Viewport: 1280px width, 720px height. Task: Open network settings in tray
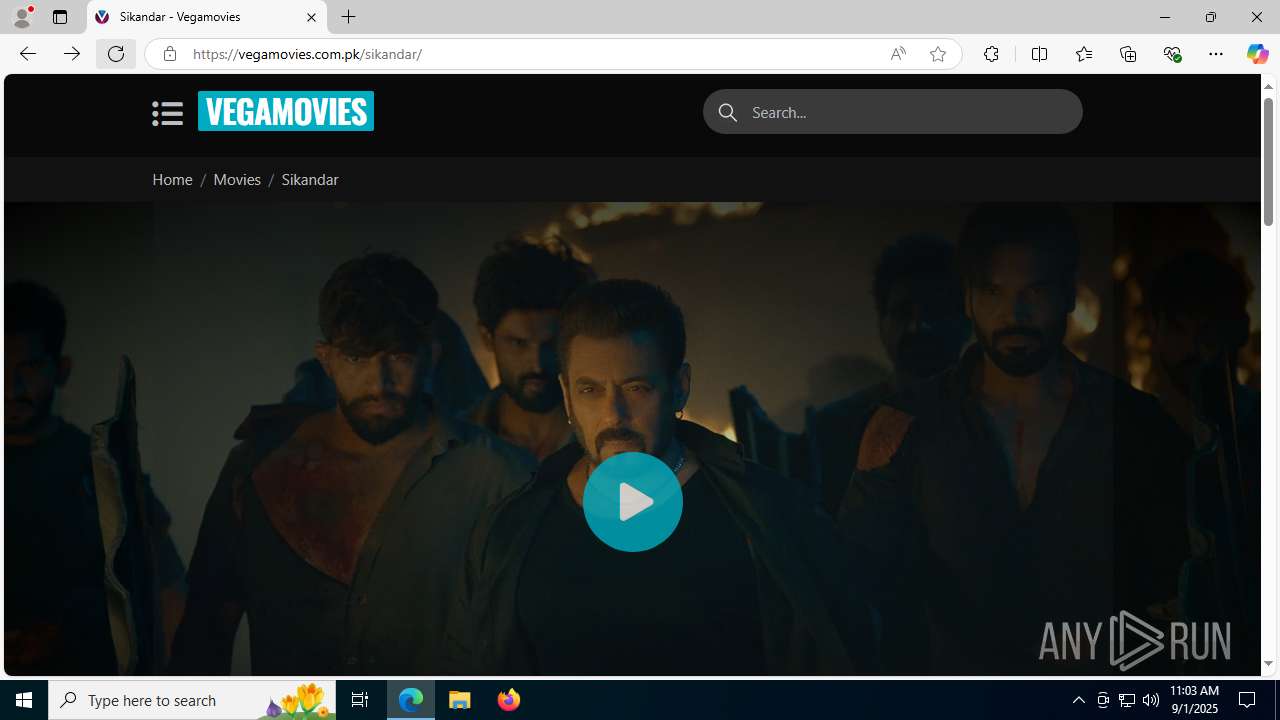pos(1127,700)
